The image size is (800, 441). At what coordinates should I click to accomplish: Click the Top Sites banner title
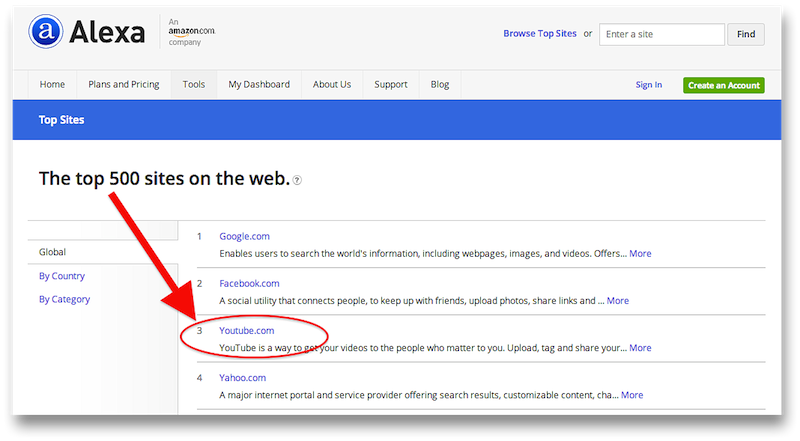pyautogui.click(x=61, y=120)
